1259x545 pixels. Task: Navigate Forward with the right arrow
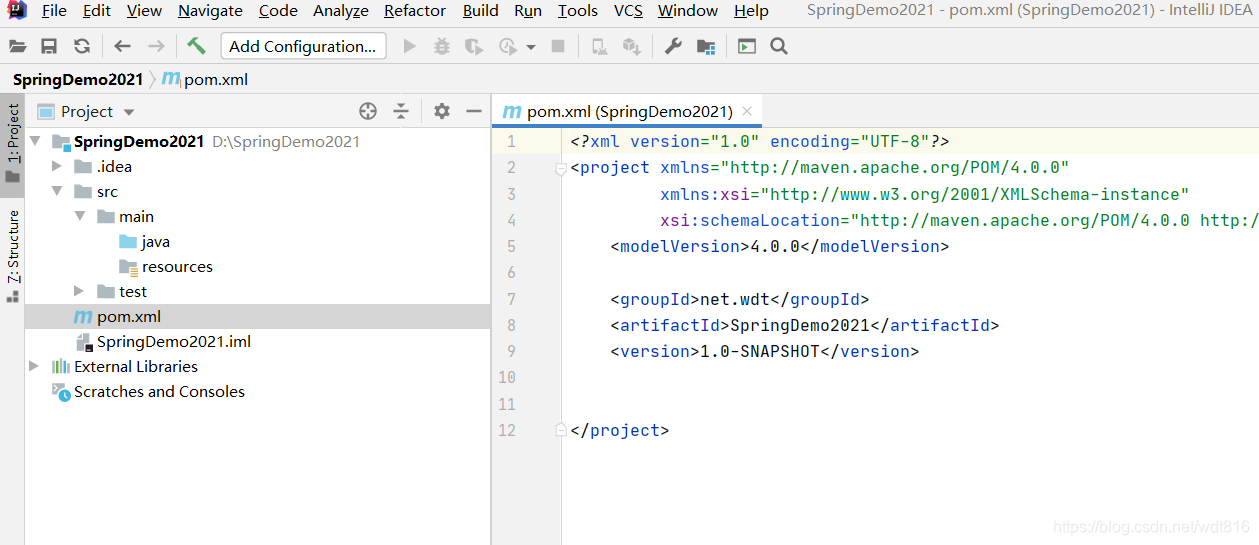(156, 46)
